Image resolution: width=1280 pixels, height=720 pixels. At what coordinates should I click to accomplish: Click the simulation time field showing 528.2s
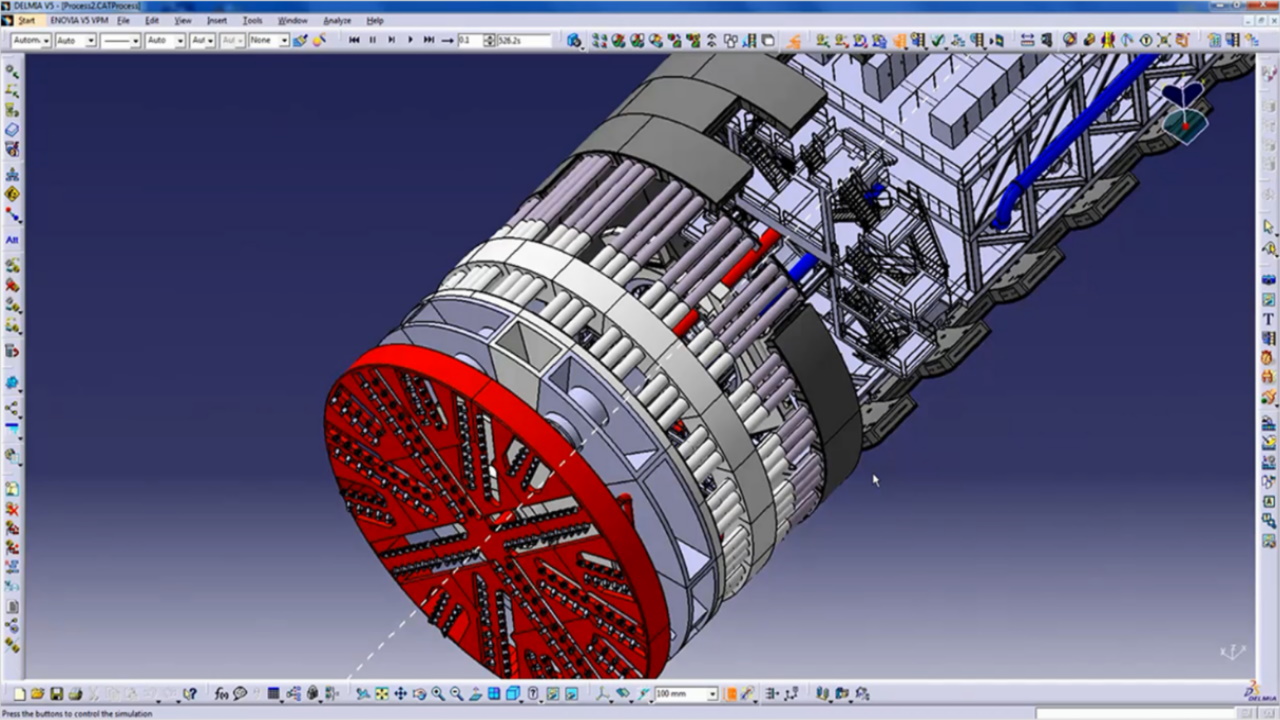tap(522, 41)
